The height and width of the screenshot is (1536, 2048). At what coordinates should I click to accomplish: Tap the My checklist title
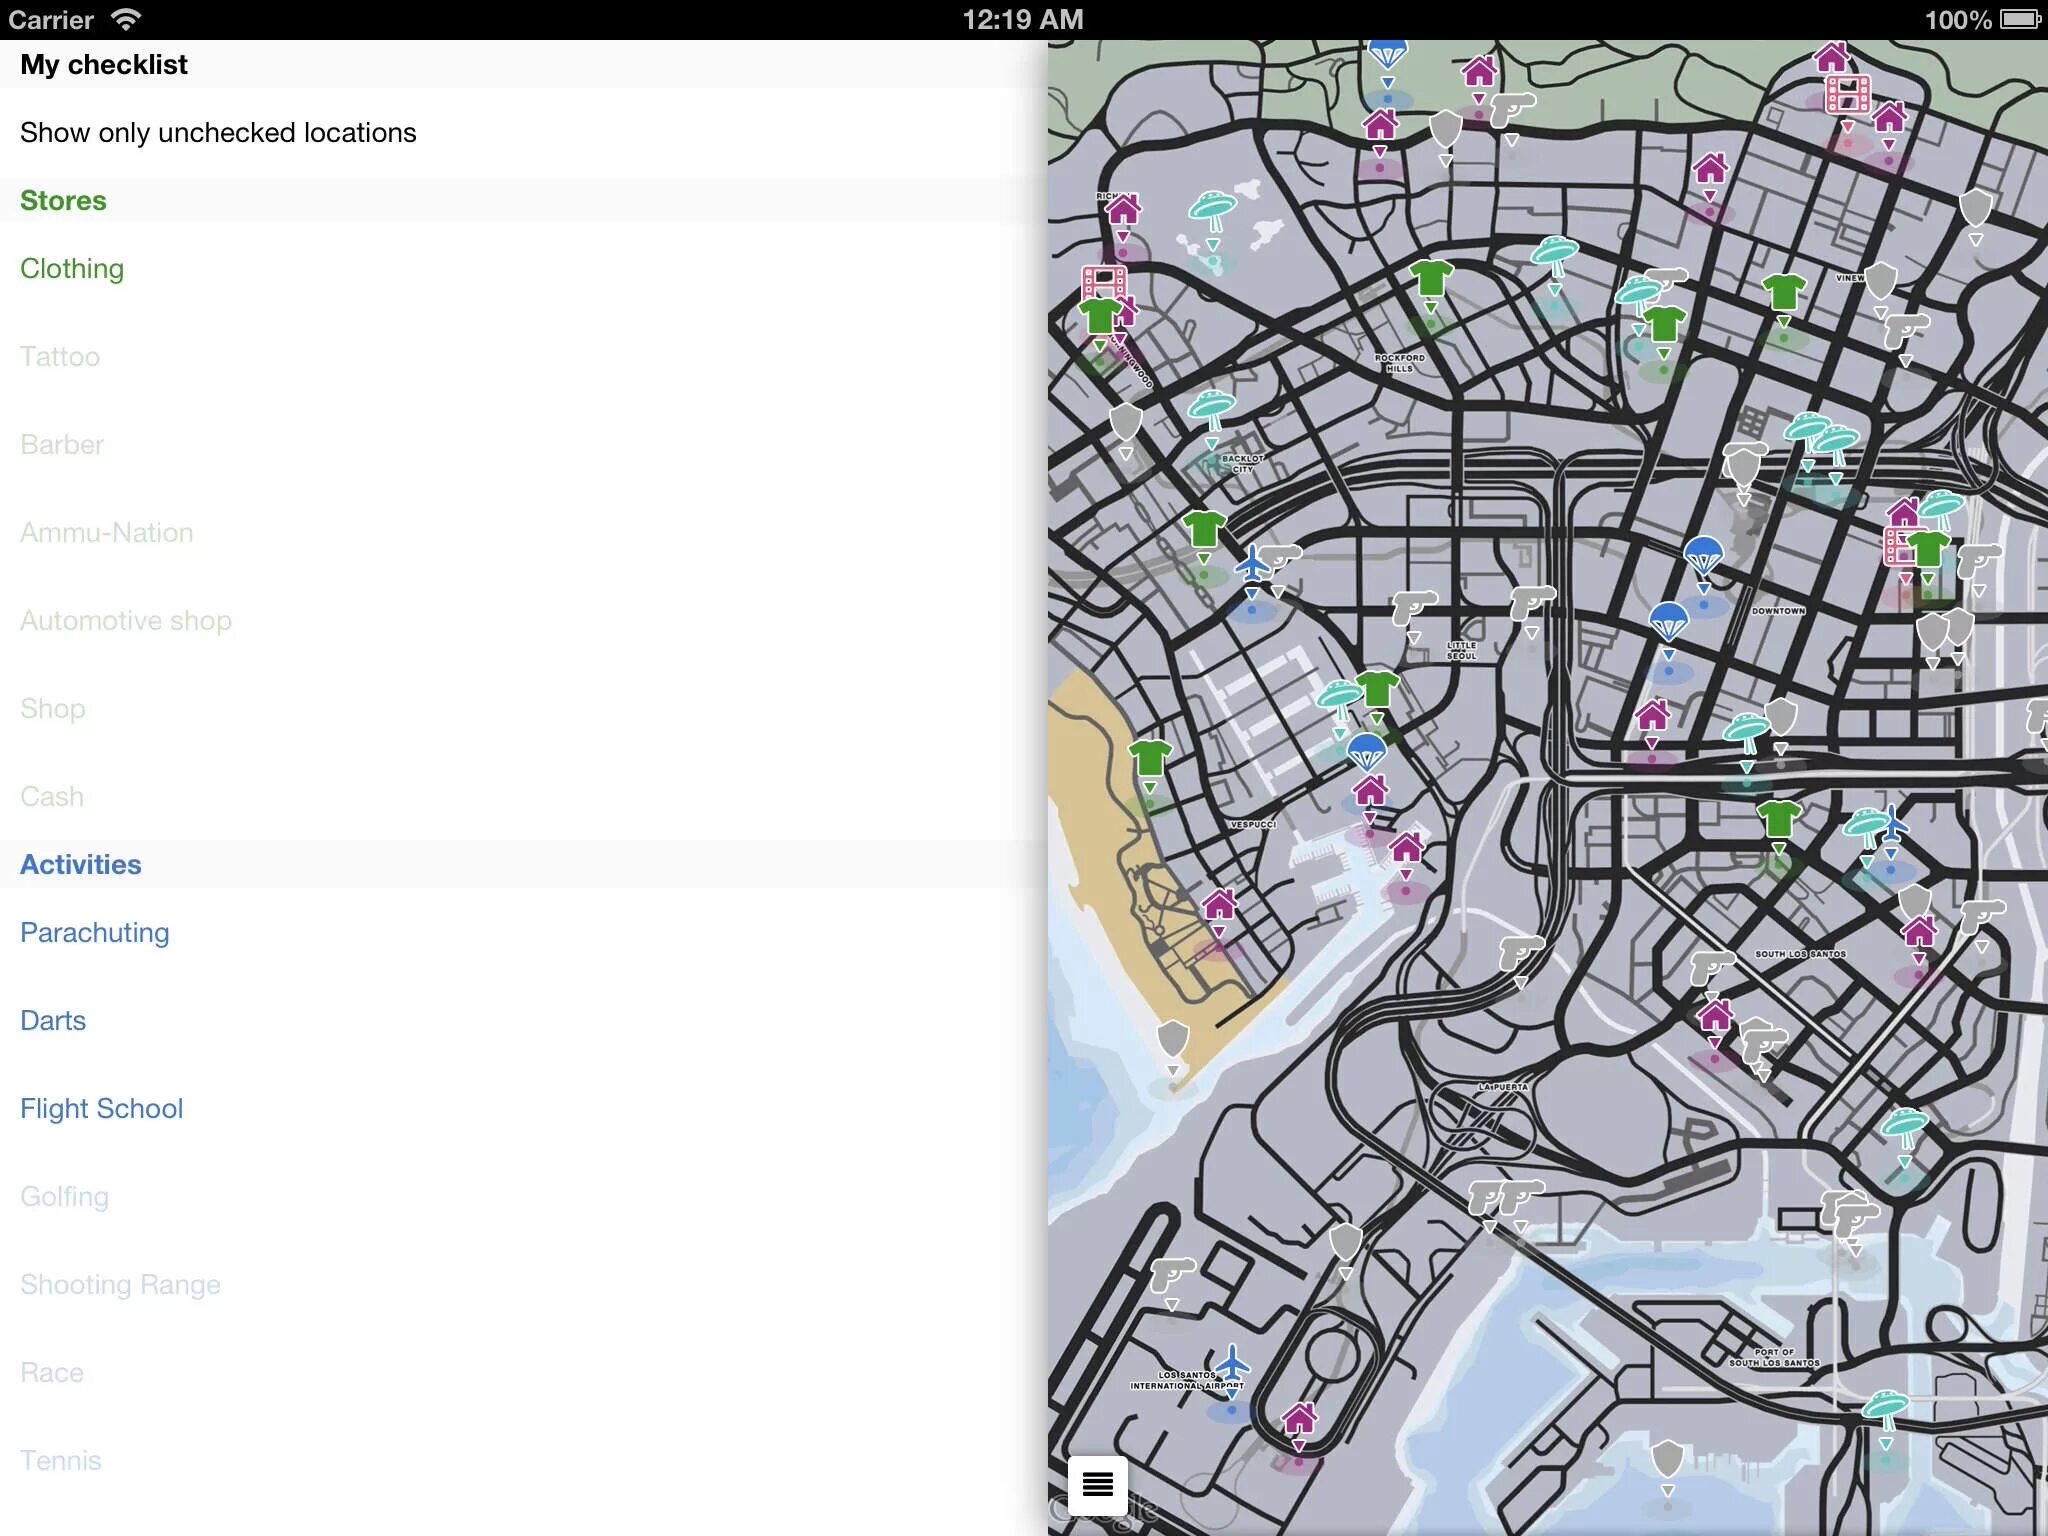click(104, 65)
